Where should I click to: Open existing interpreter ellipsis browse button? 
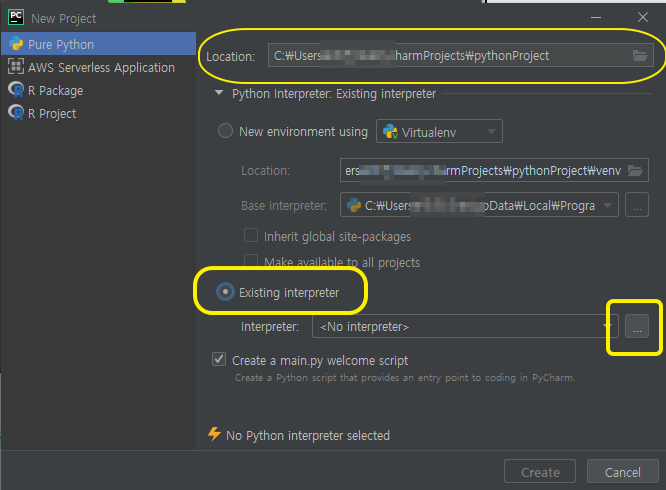(637, 326)
